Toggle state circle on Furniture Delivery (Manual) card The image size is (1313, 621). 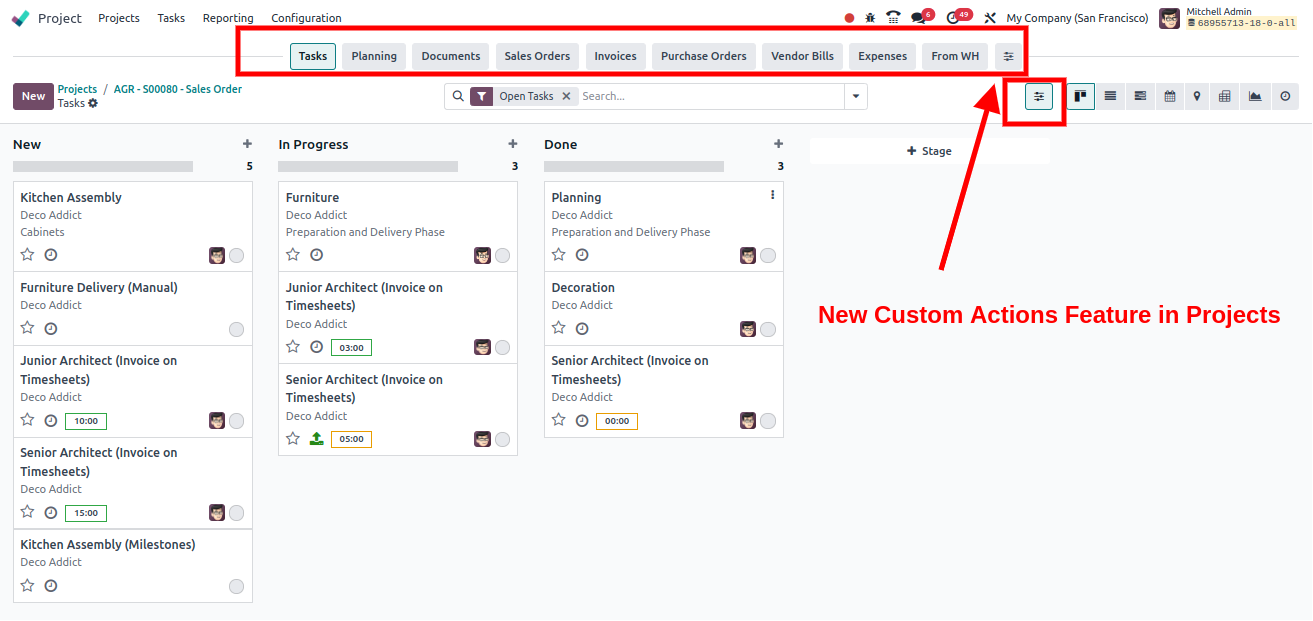coord(236,329)
